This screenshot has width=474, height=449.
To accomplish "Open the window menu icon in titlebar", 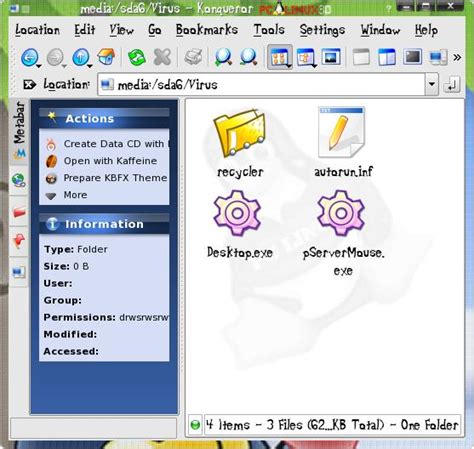I will click(15, 8).
